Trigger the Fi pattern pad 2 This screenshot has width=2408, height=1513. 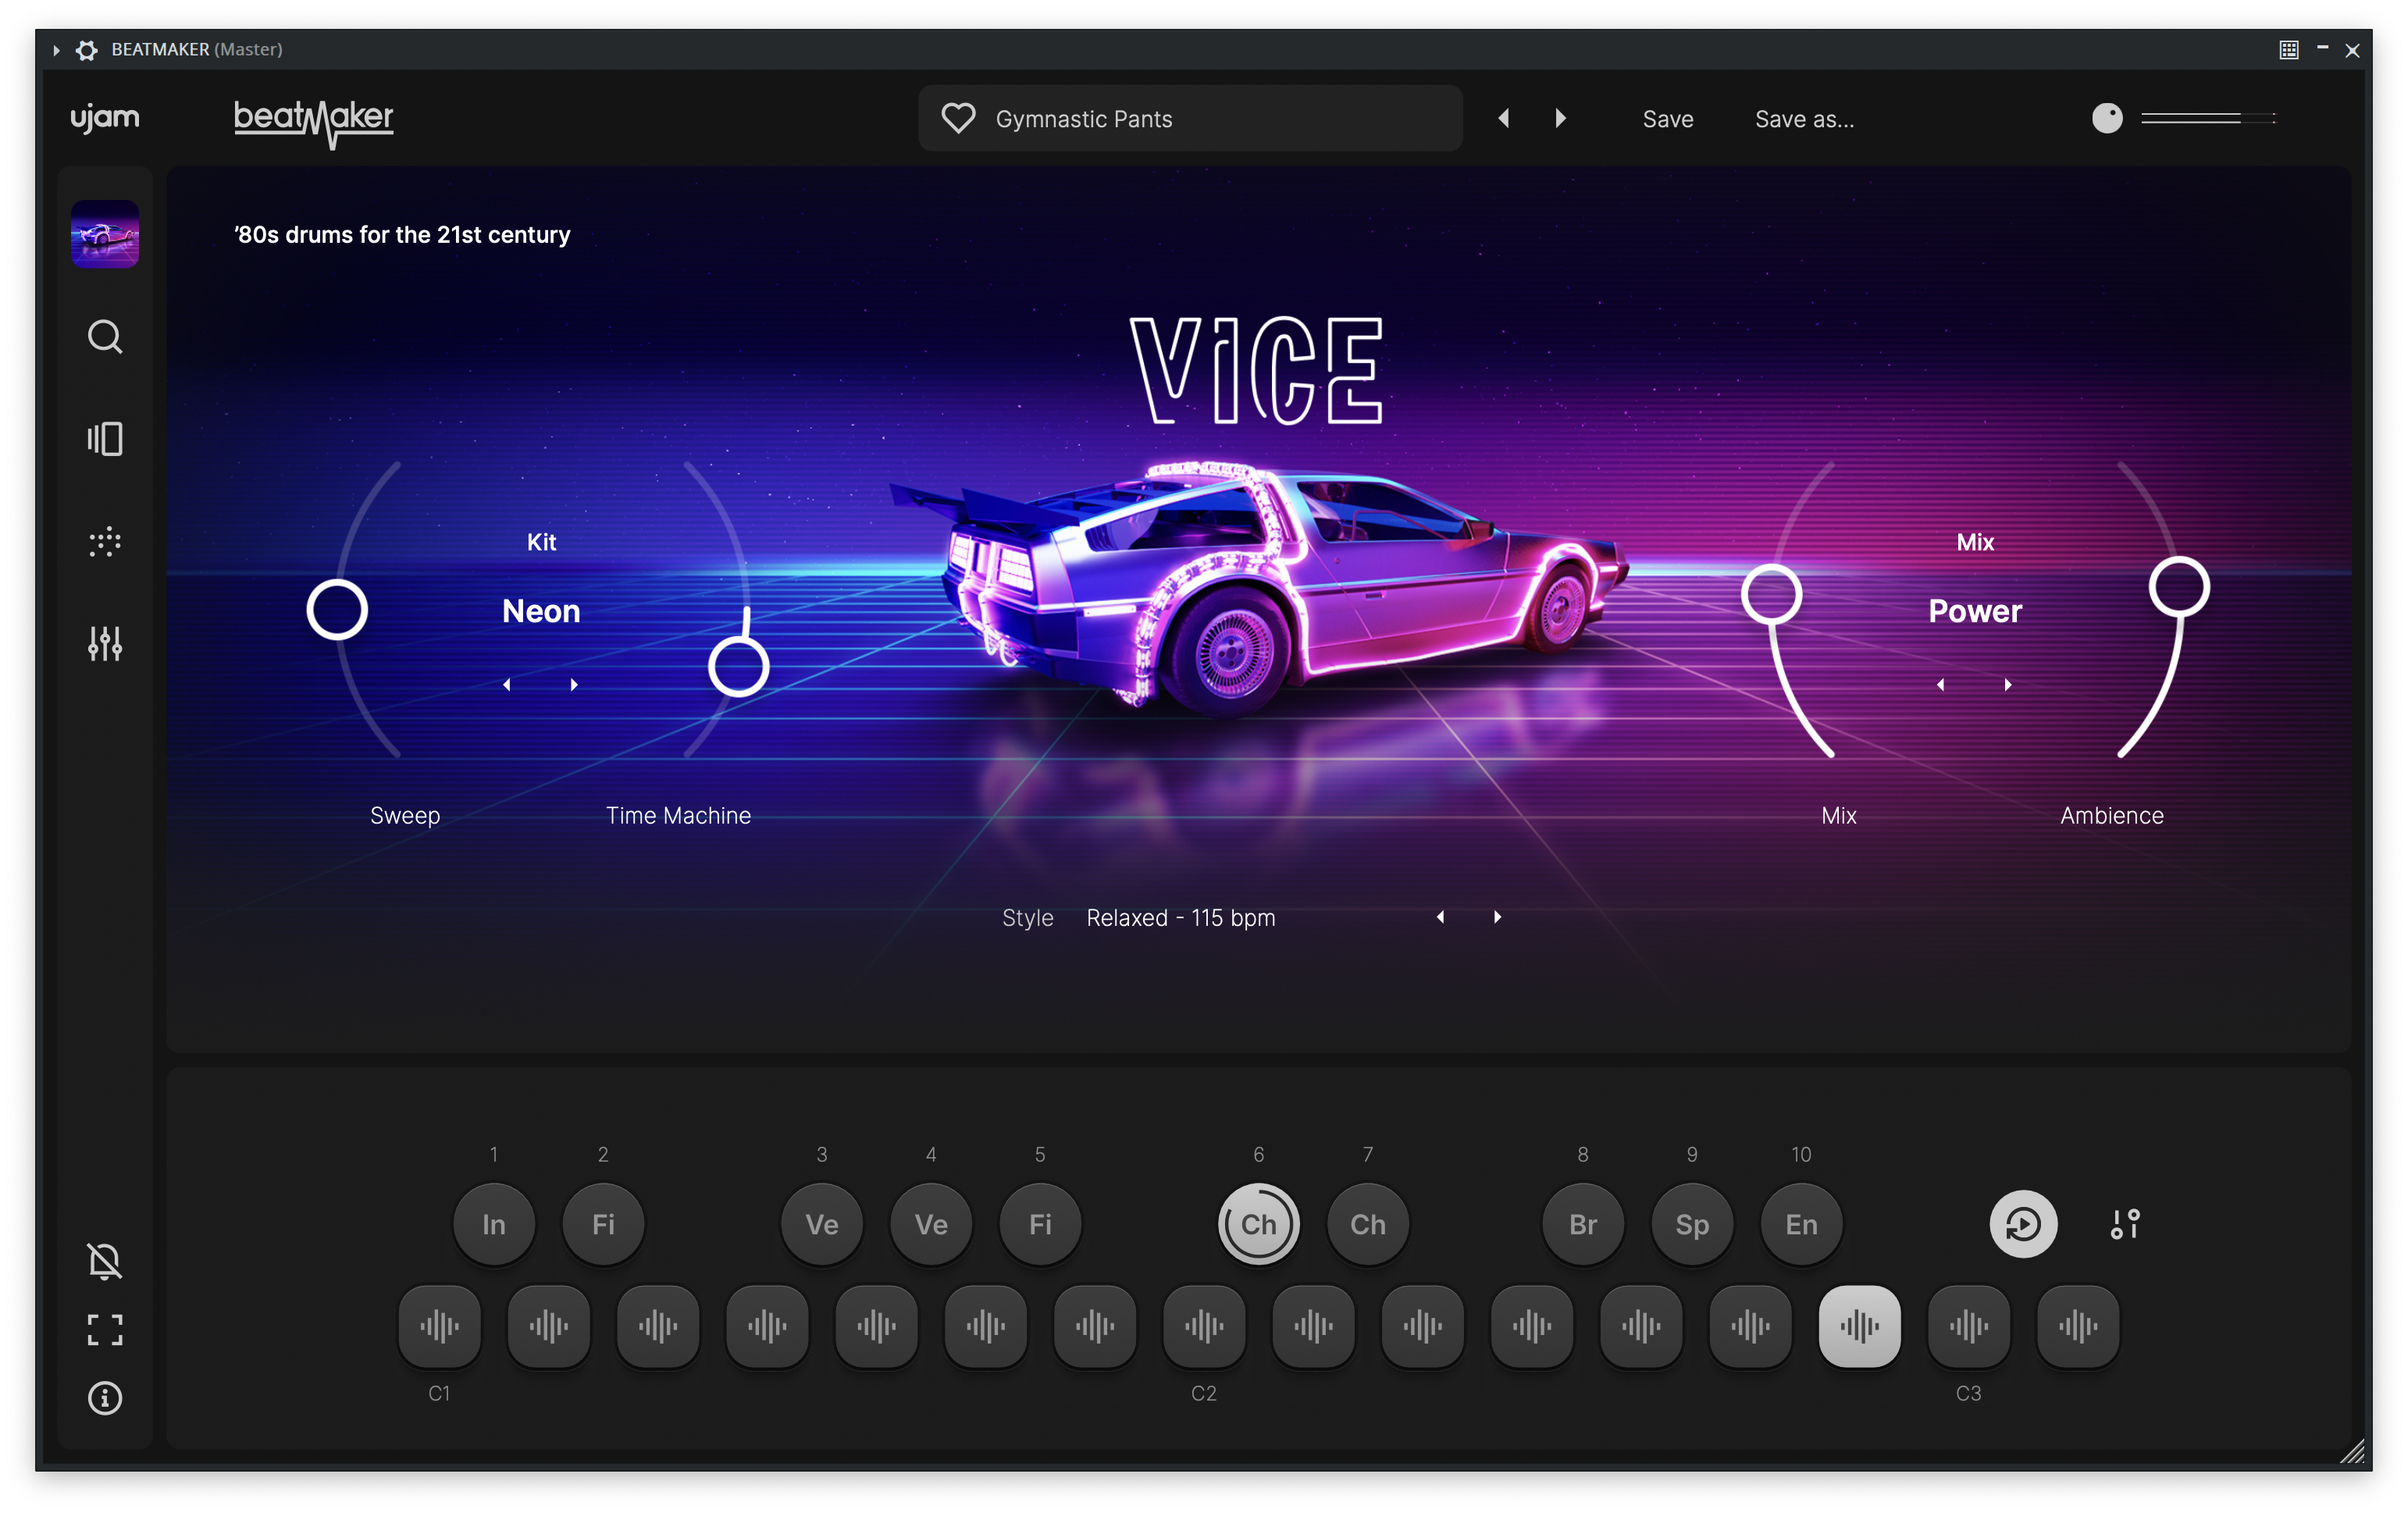click(x=603, y=1224)
